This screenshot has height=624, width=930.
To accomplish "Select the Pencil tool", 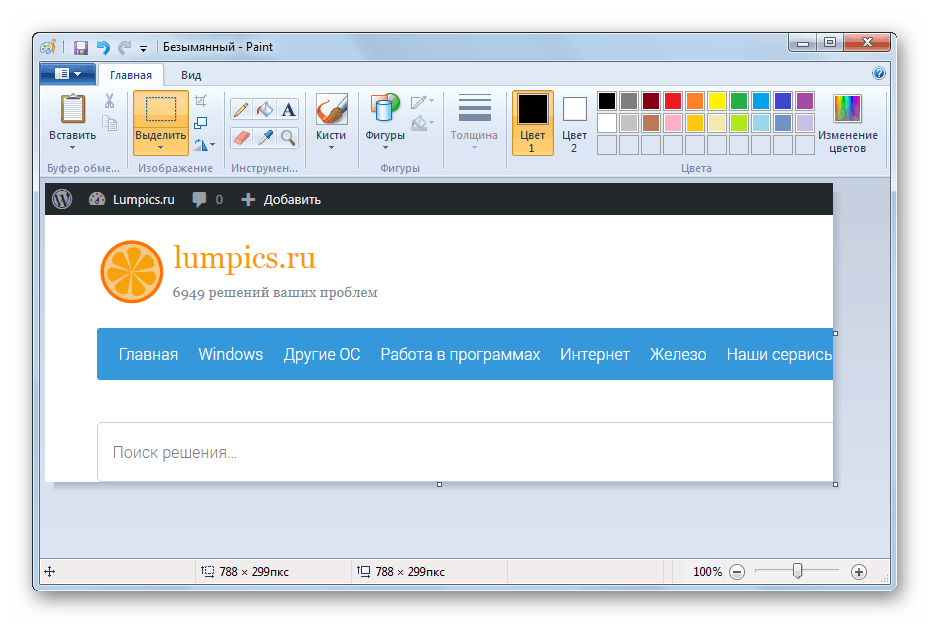I will (x=241, y=108).
